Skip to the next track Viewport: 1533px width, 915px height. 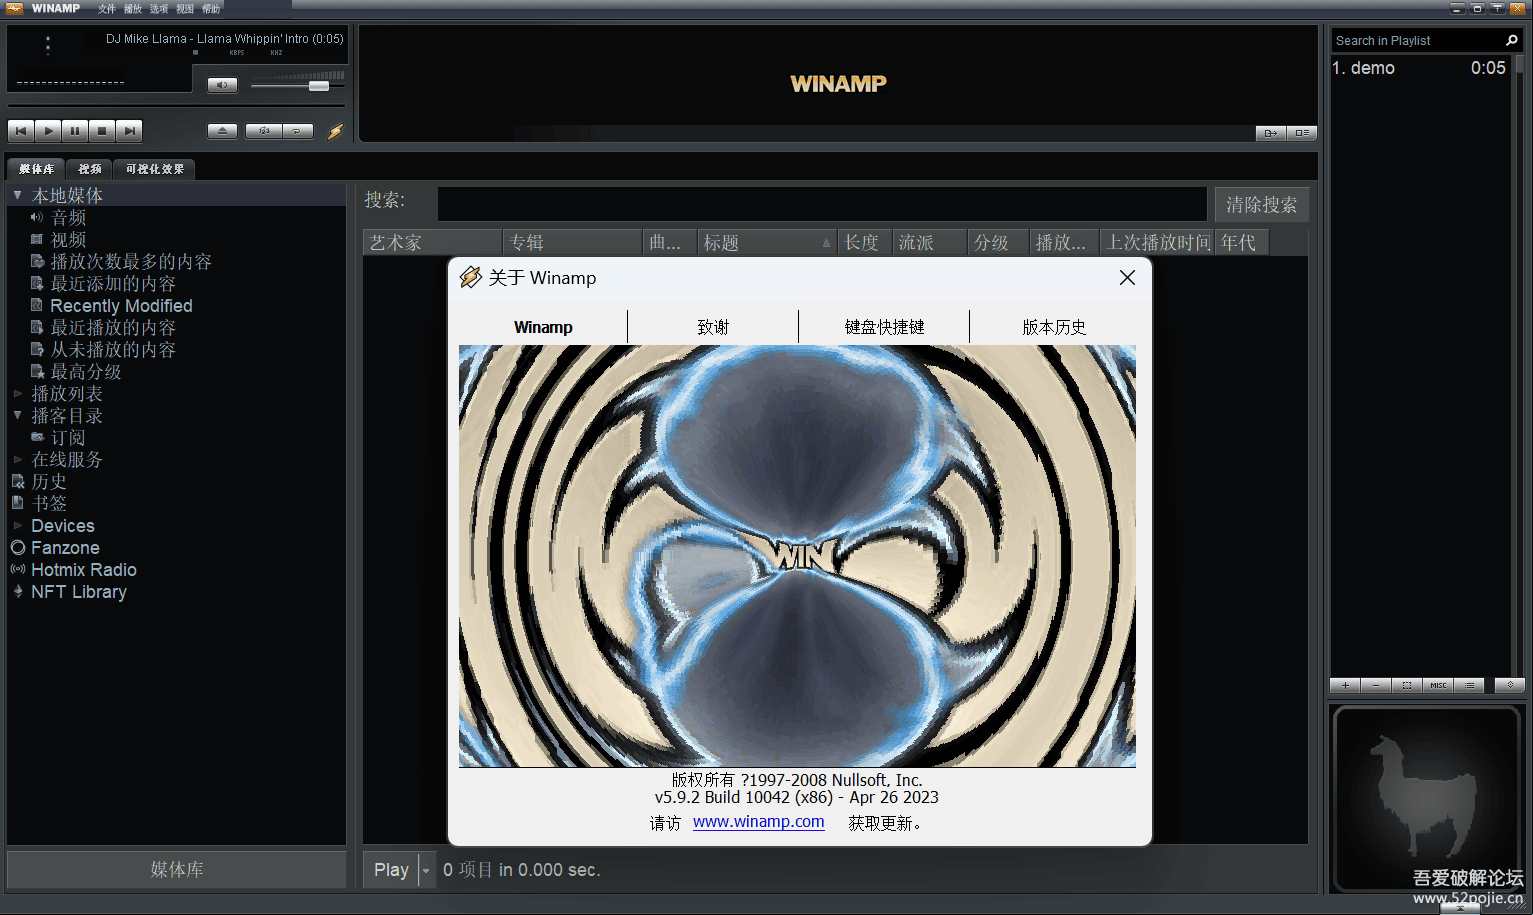pos(129,131)
